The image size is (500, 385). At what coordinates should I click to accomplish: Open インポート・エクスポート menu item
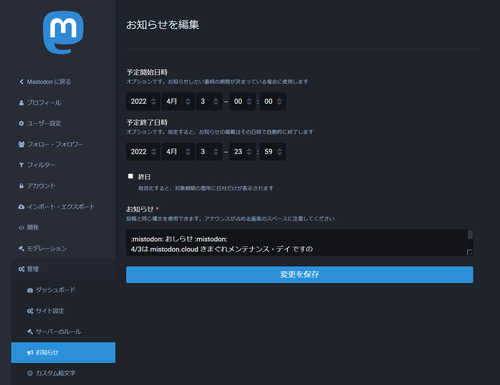(63, 207)
